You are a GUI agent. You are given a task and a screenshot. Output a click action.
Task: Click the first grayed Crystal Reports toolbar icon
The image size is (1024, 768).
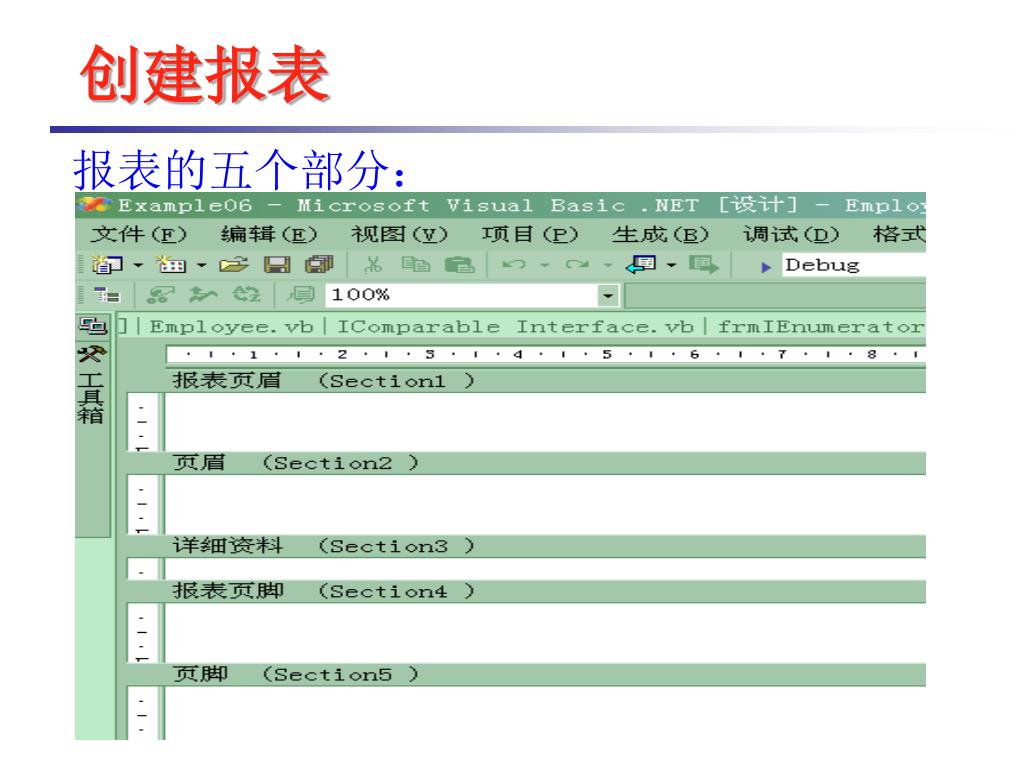[161, 295]
